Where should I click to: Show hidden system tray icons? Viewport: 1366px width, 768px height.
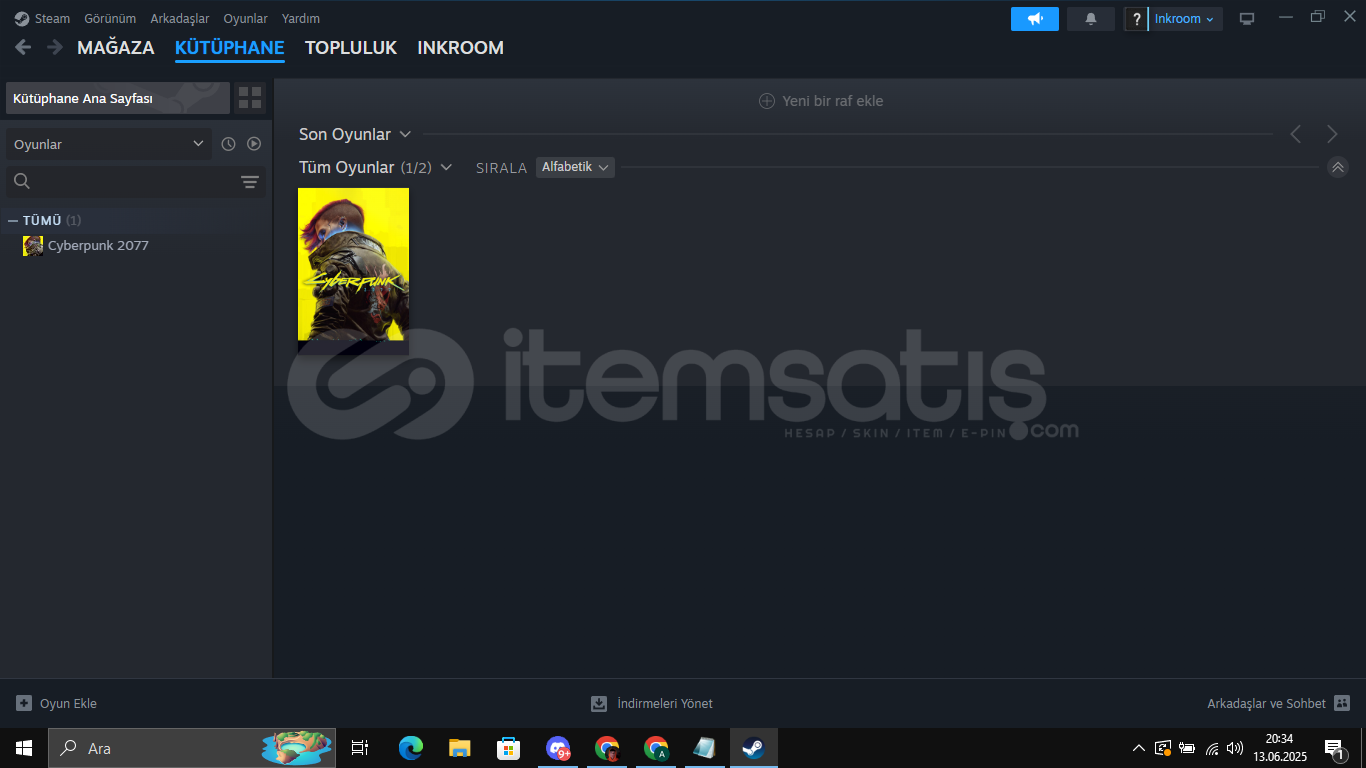1139,748
